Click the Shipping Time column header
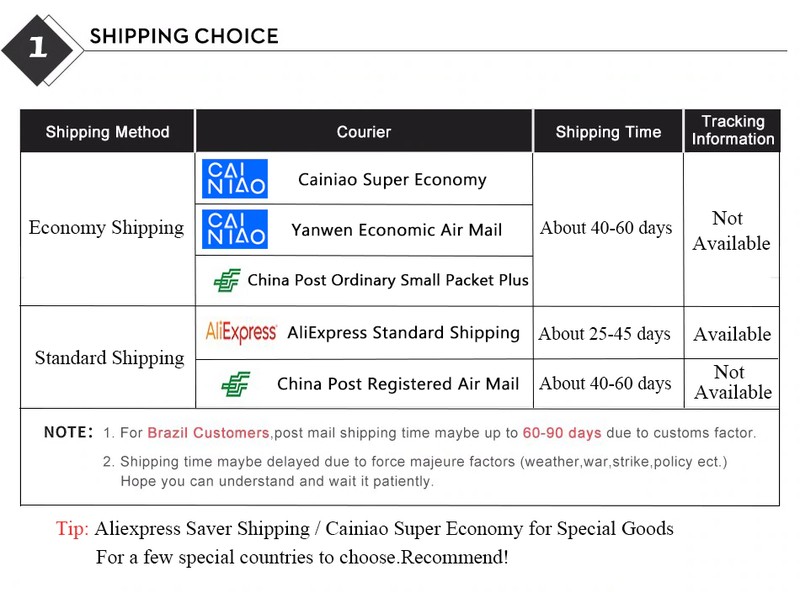This screenshot has width=800, height=598. tap(608, 132)
